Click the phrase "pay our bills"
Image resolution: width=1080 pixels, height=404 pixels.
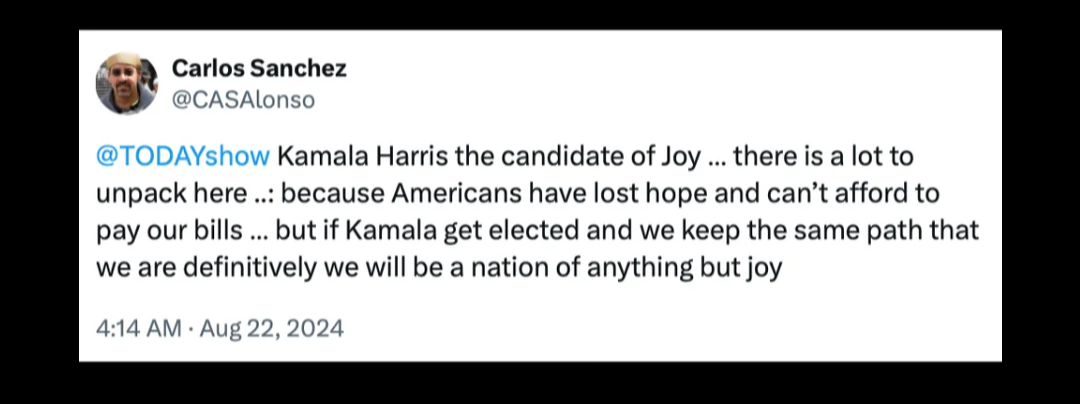(170, 231)
